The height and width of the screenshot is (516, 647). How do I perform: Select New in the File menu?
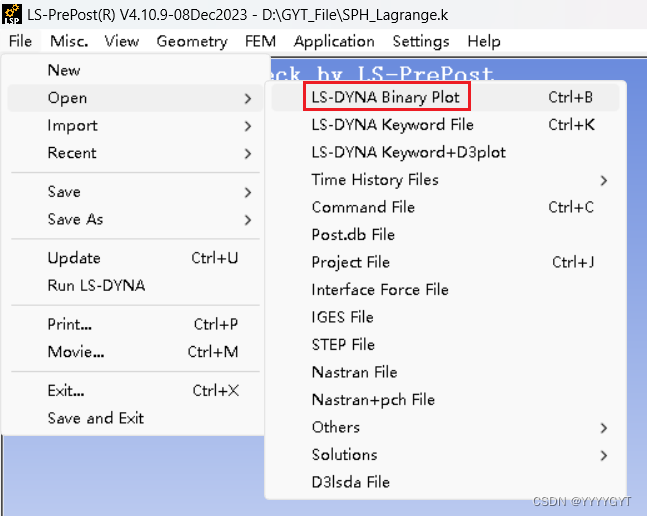(x=135, y=70)
